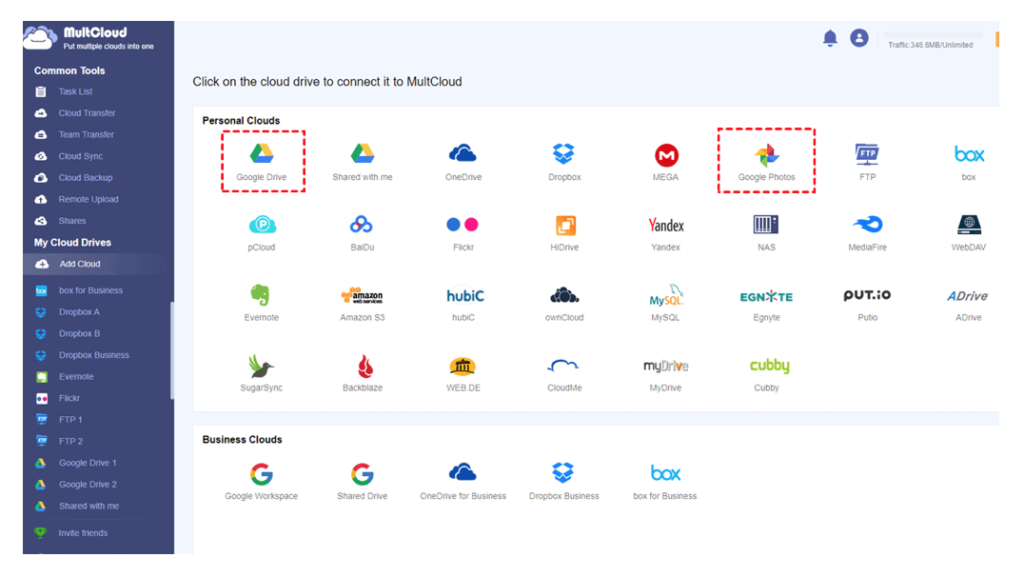The height and width of the screenshot is (577, 1024).
Task: Add OneDrive for Business
Action: pyautogui.click(x=463, y=482)
